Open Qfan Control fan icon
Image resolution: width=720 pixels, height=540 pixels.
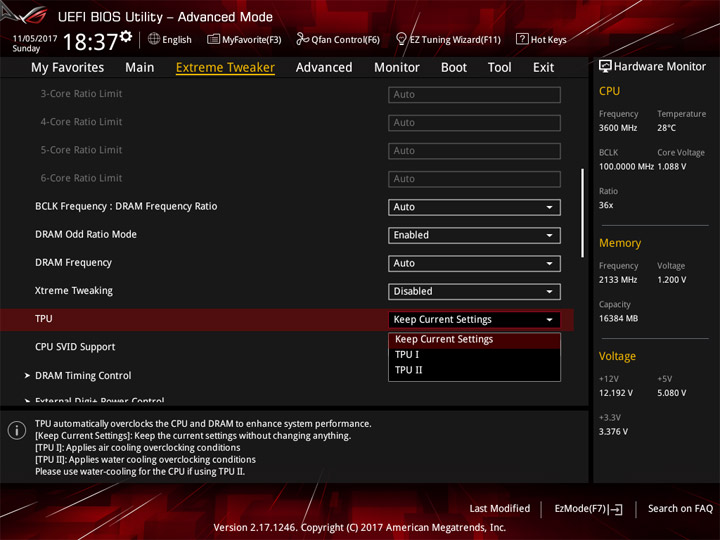tap(302, 39)
